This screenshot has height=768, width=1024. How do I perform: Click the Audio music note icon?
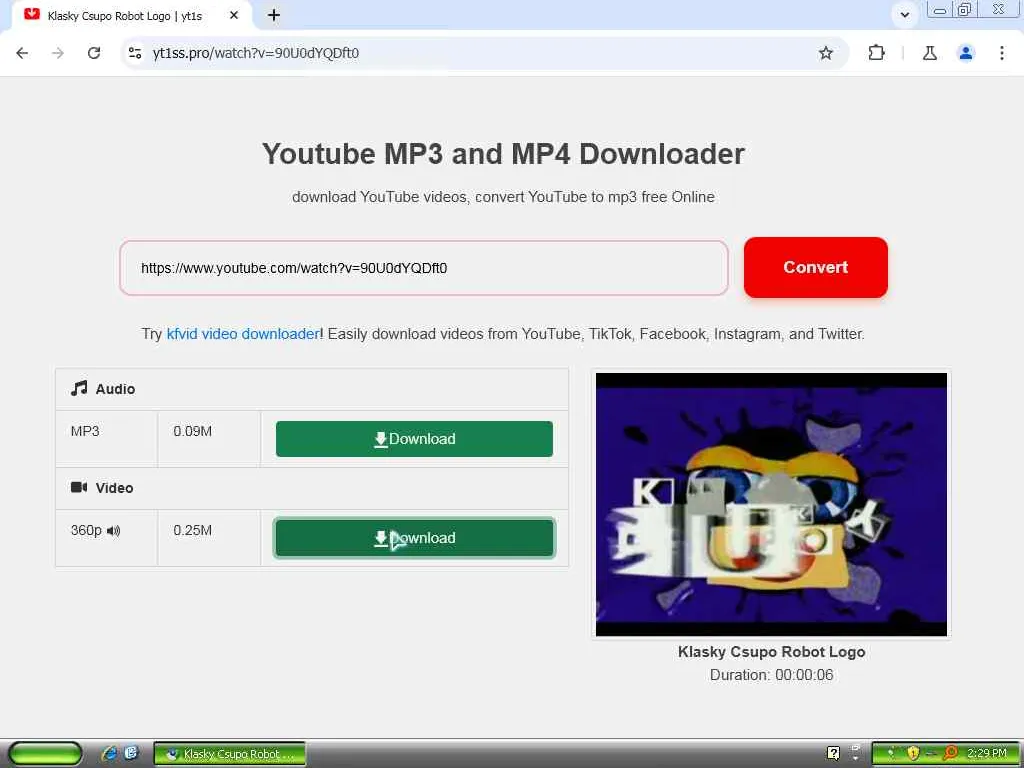tap(79, 389)
